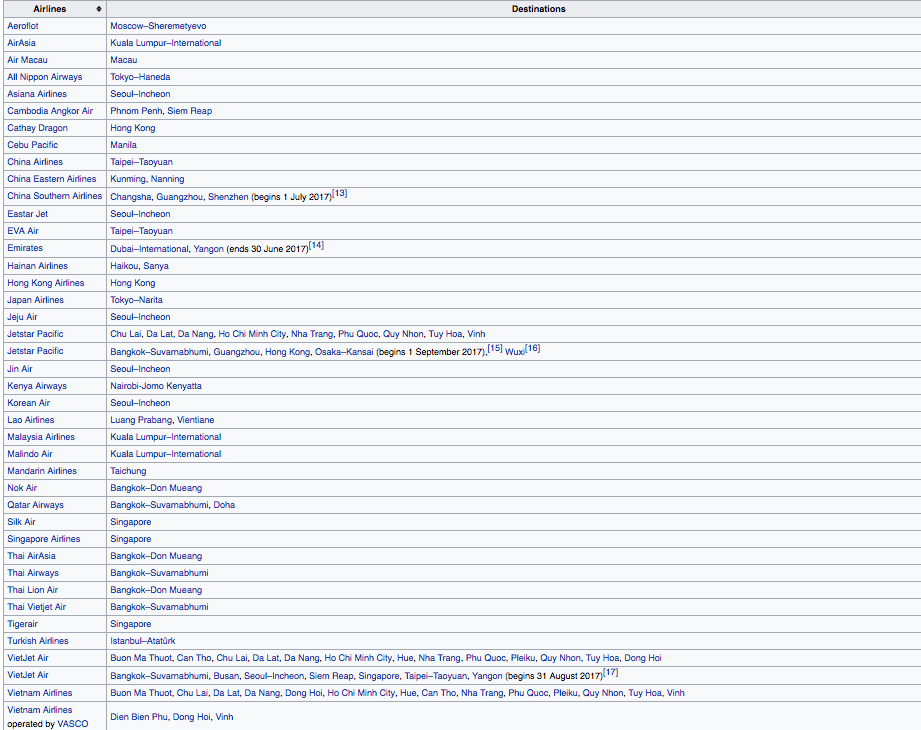This screenshot has height=730, width=921.
Task: Open the Aeroflot airline link
Action: (x=23, y=26)
